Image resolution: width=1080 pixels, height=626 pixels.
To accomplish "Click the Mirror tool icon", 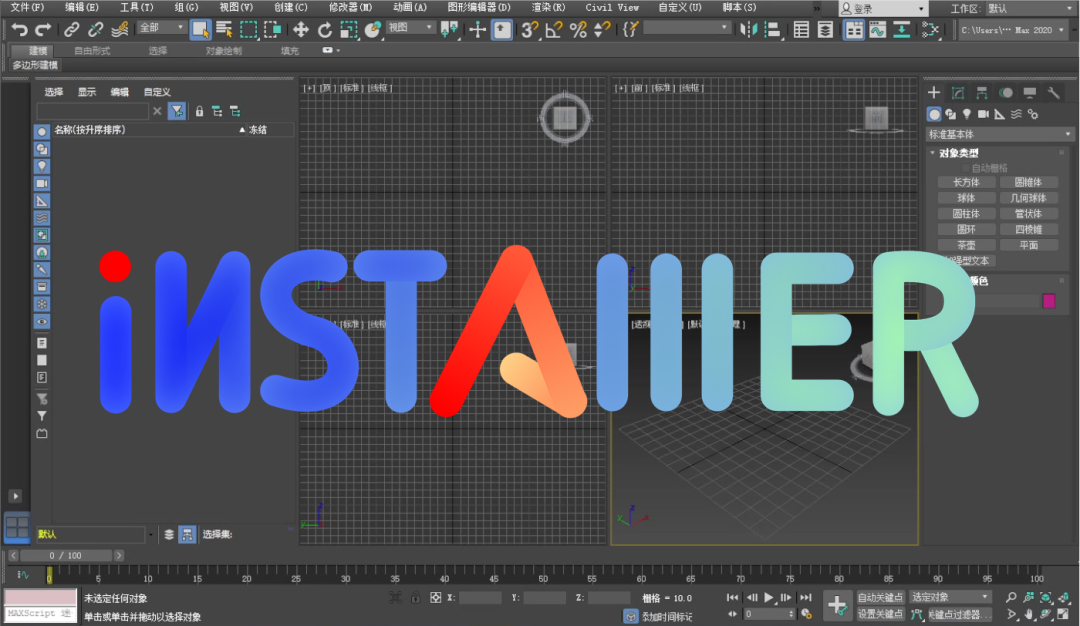I will (748, 30).
